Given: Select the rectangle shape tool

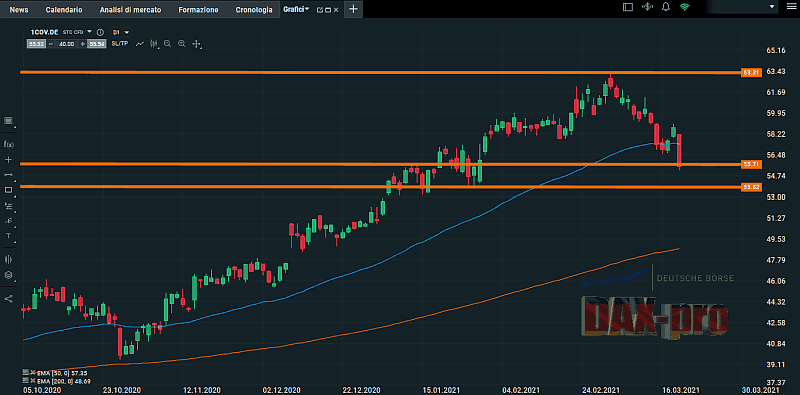Looking at the screenshot, I should click(8, 190).
